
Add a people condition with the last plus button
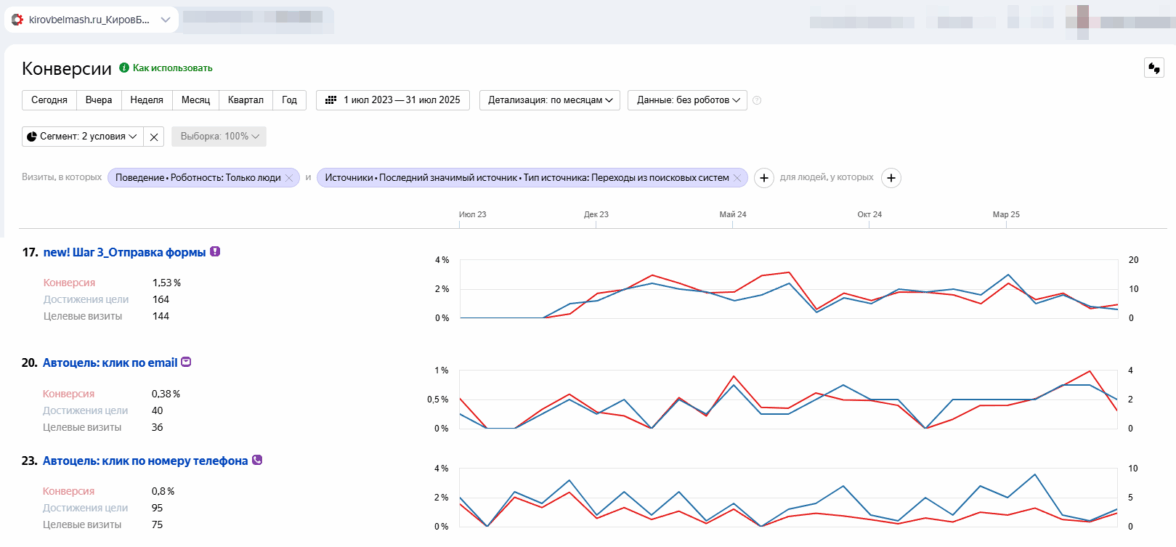(x=891, y=178)
